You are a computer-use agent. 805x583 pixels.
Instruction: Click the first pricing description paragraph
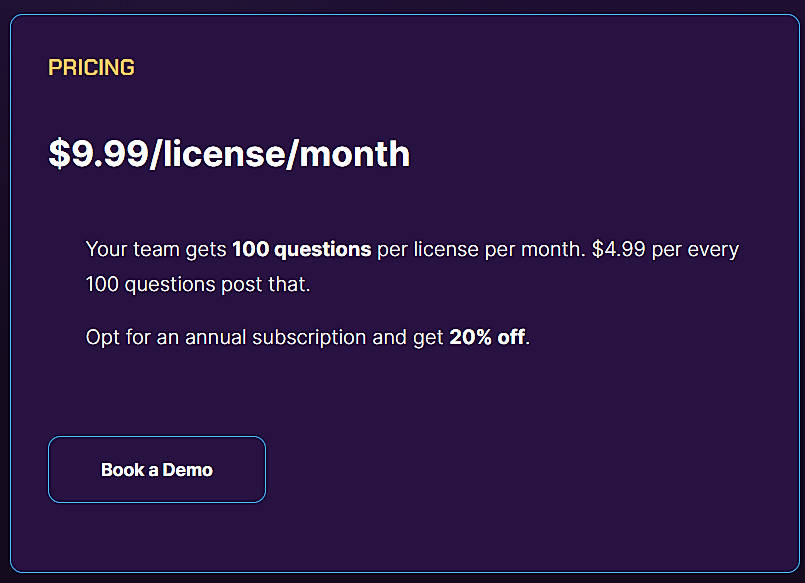pos(412,266)
